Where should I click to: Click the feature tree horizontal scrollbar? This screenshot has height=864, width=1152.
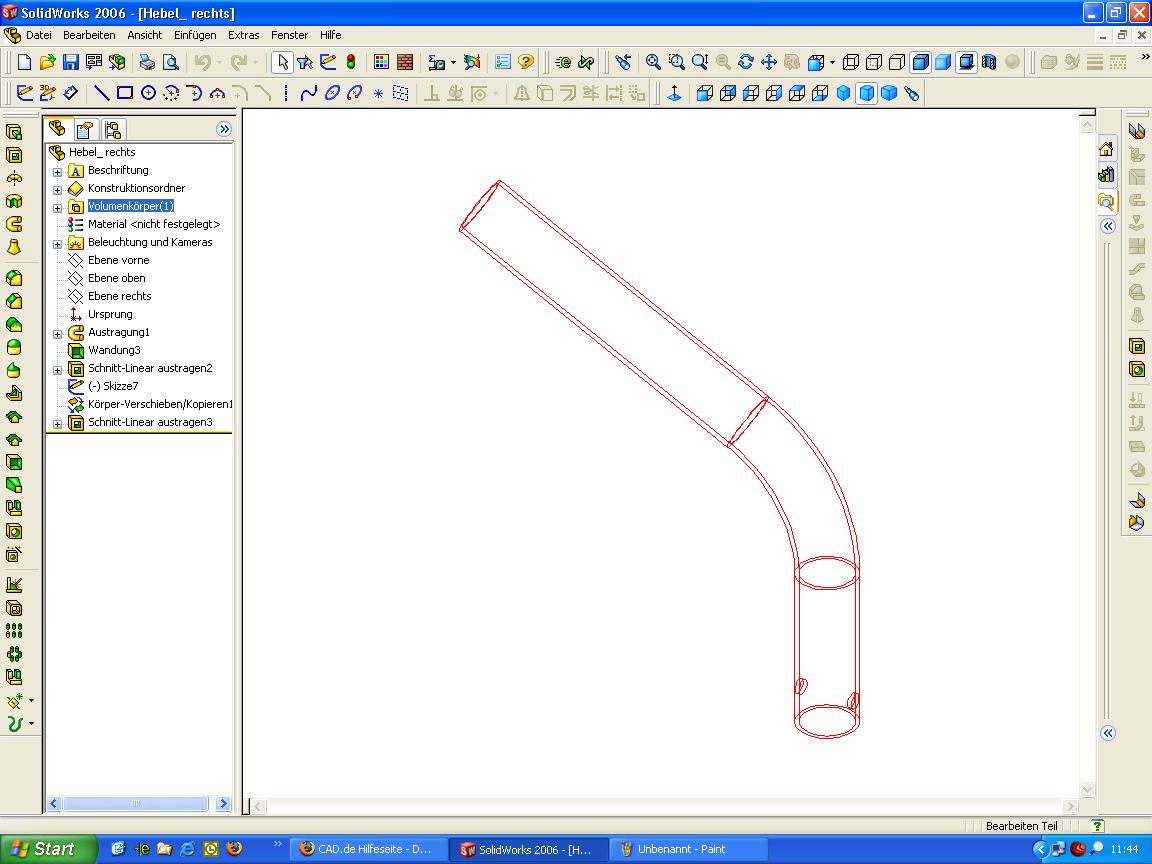(x=139, y=804)
